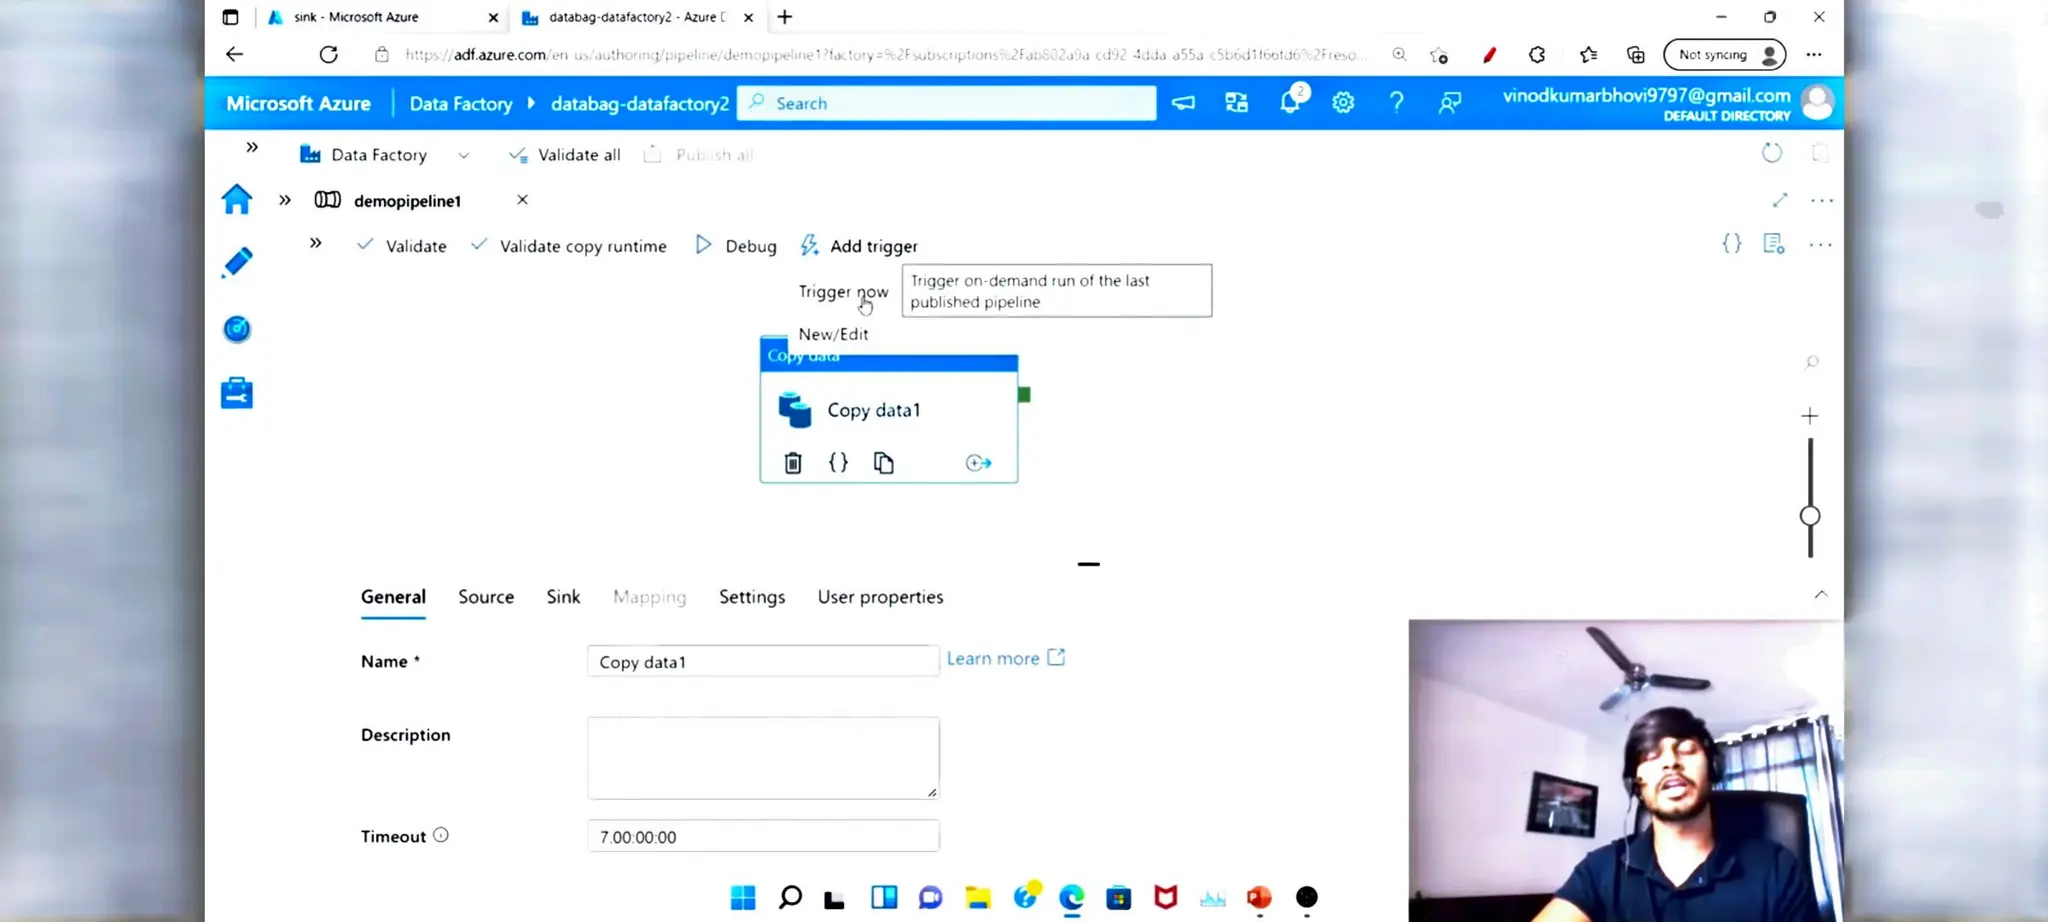The image size is (2048, 922).
Task: Delete the Copy data1 activity
Action: [x=793, y=463]
